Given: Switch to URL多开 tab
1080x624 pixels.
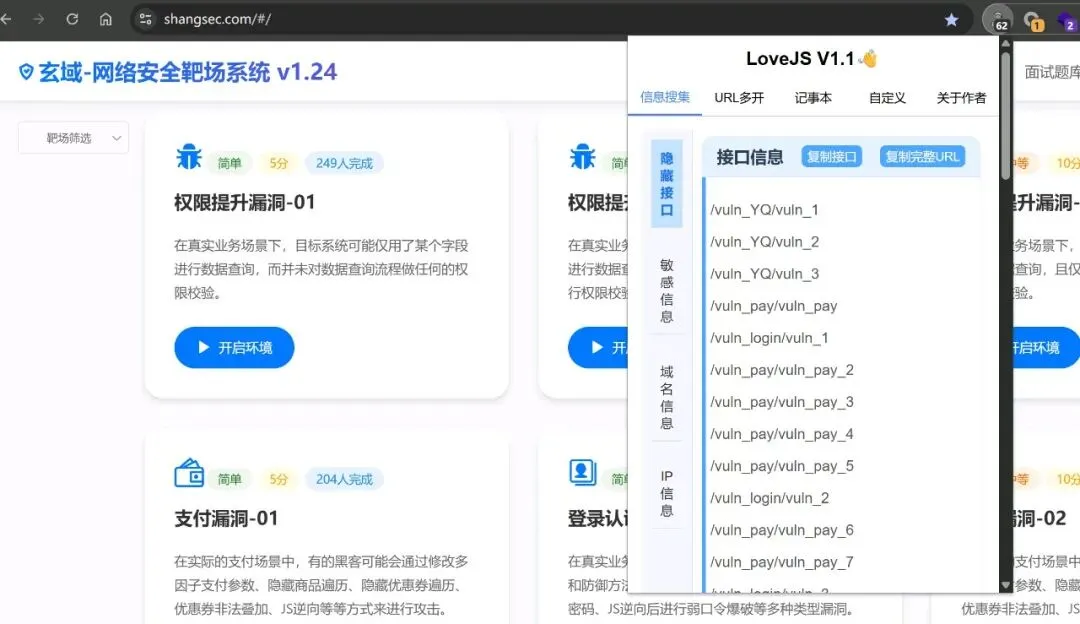Looking at the screenshot, I should click(x=739, y=98).
